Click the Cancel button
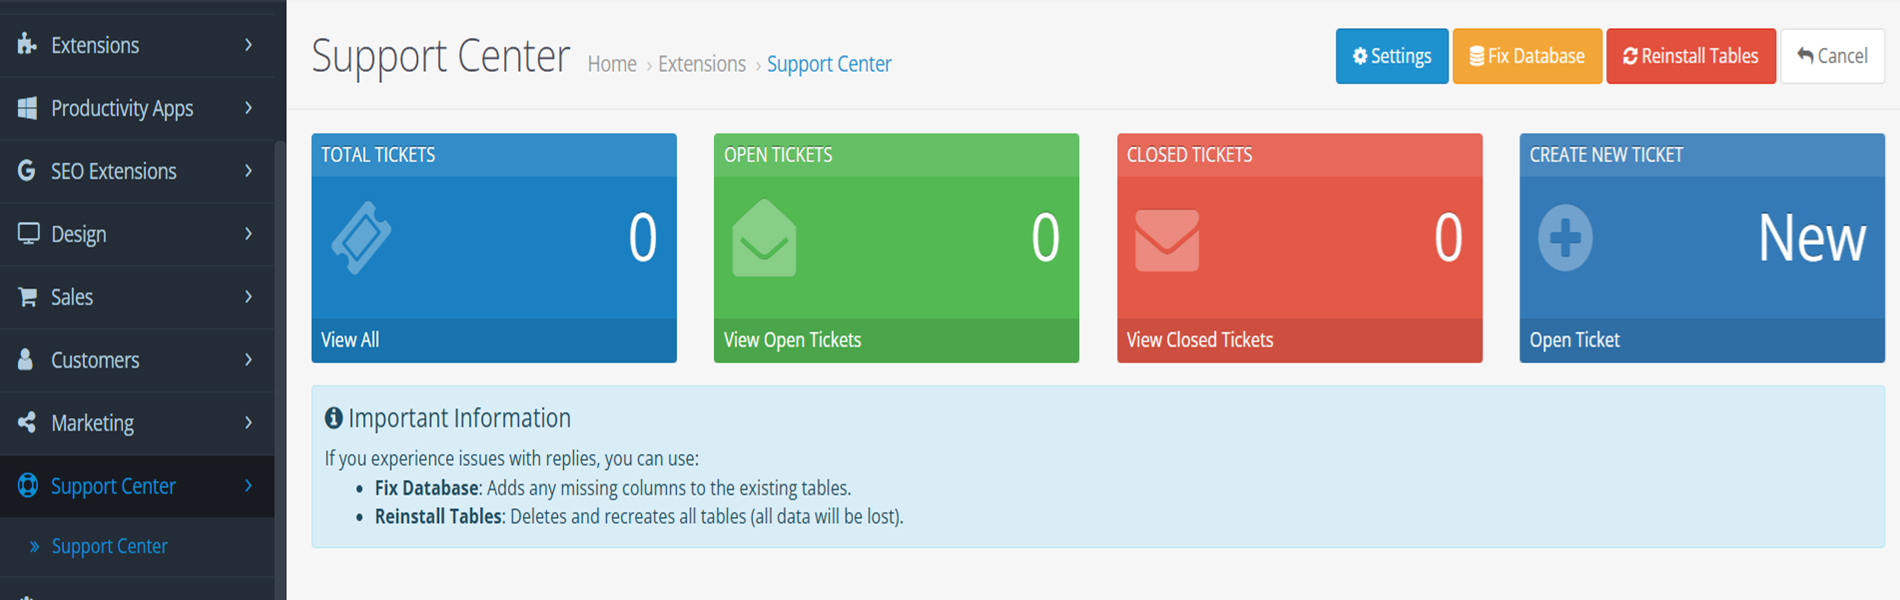Image resolution: width=1900 pixels, height=600 pixels. [1832, 56]
